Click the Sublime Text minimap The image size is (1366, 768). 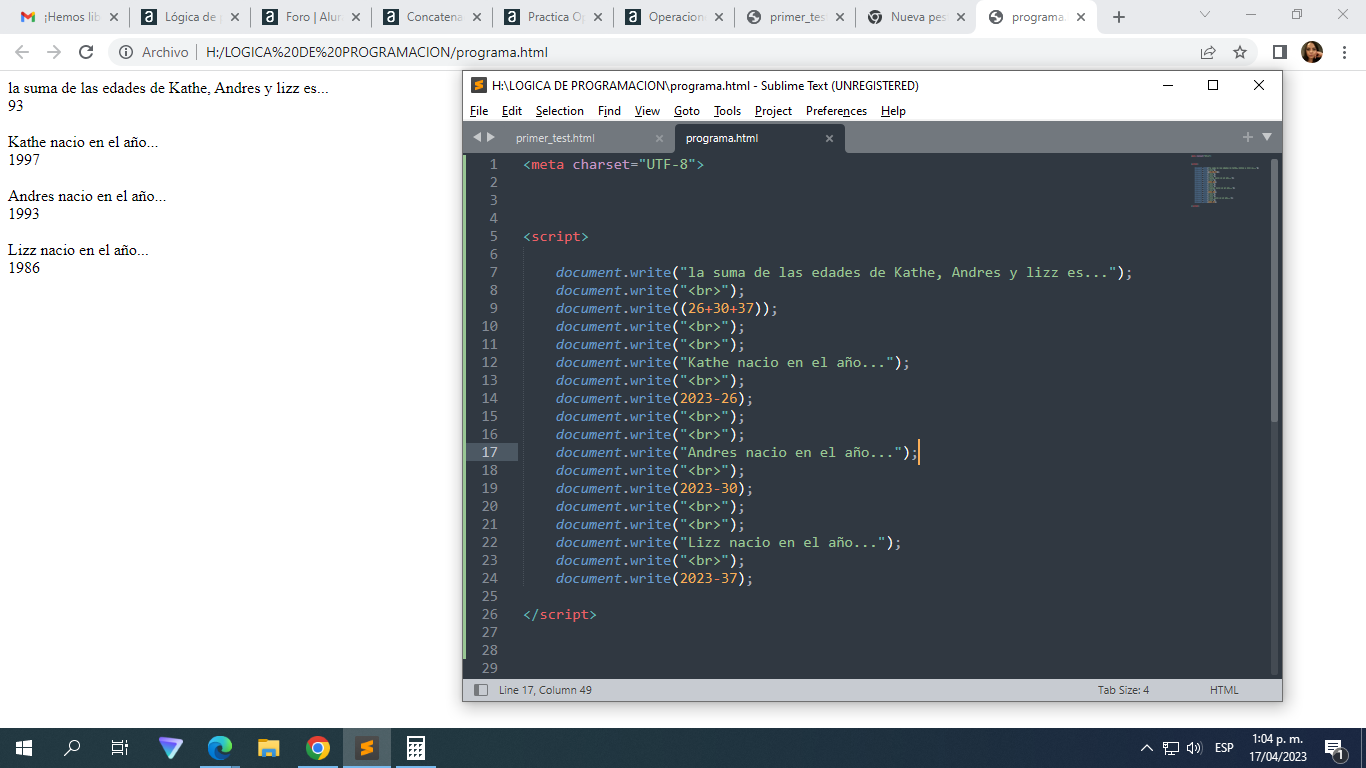point(1225,181)
